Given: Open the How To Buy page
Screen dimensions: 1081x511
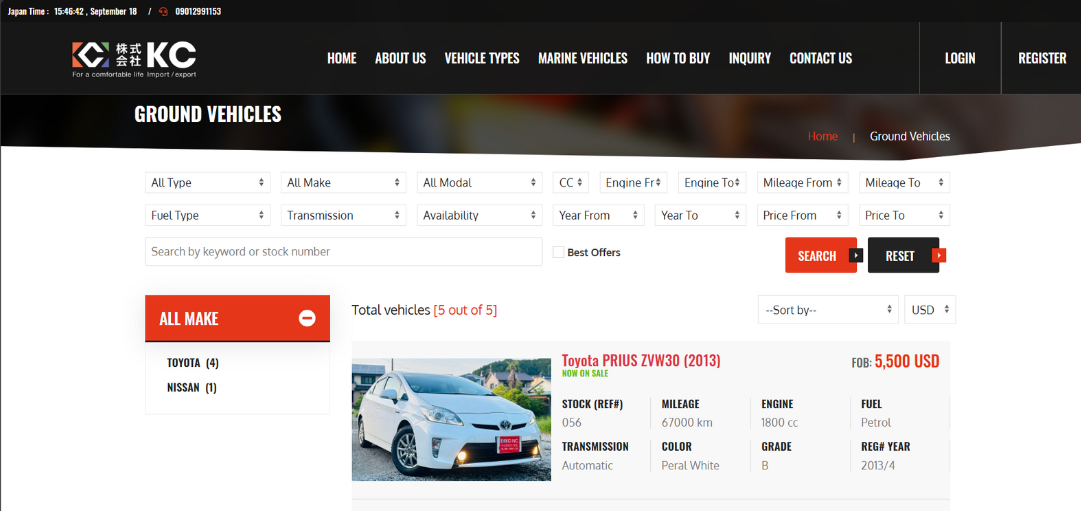Looking at the screenshot, I should pyautogui.click(x=678, y=58).
